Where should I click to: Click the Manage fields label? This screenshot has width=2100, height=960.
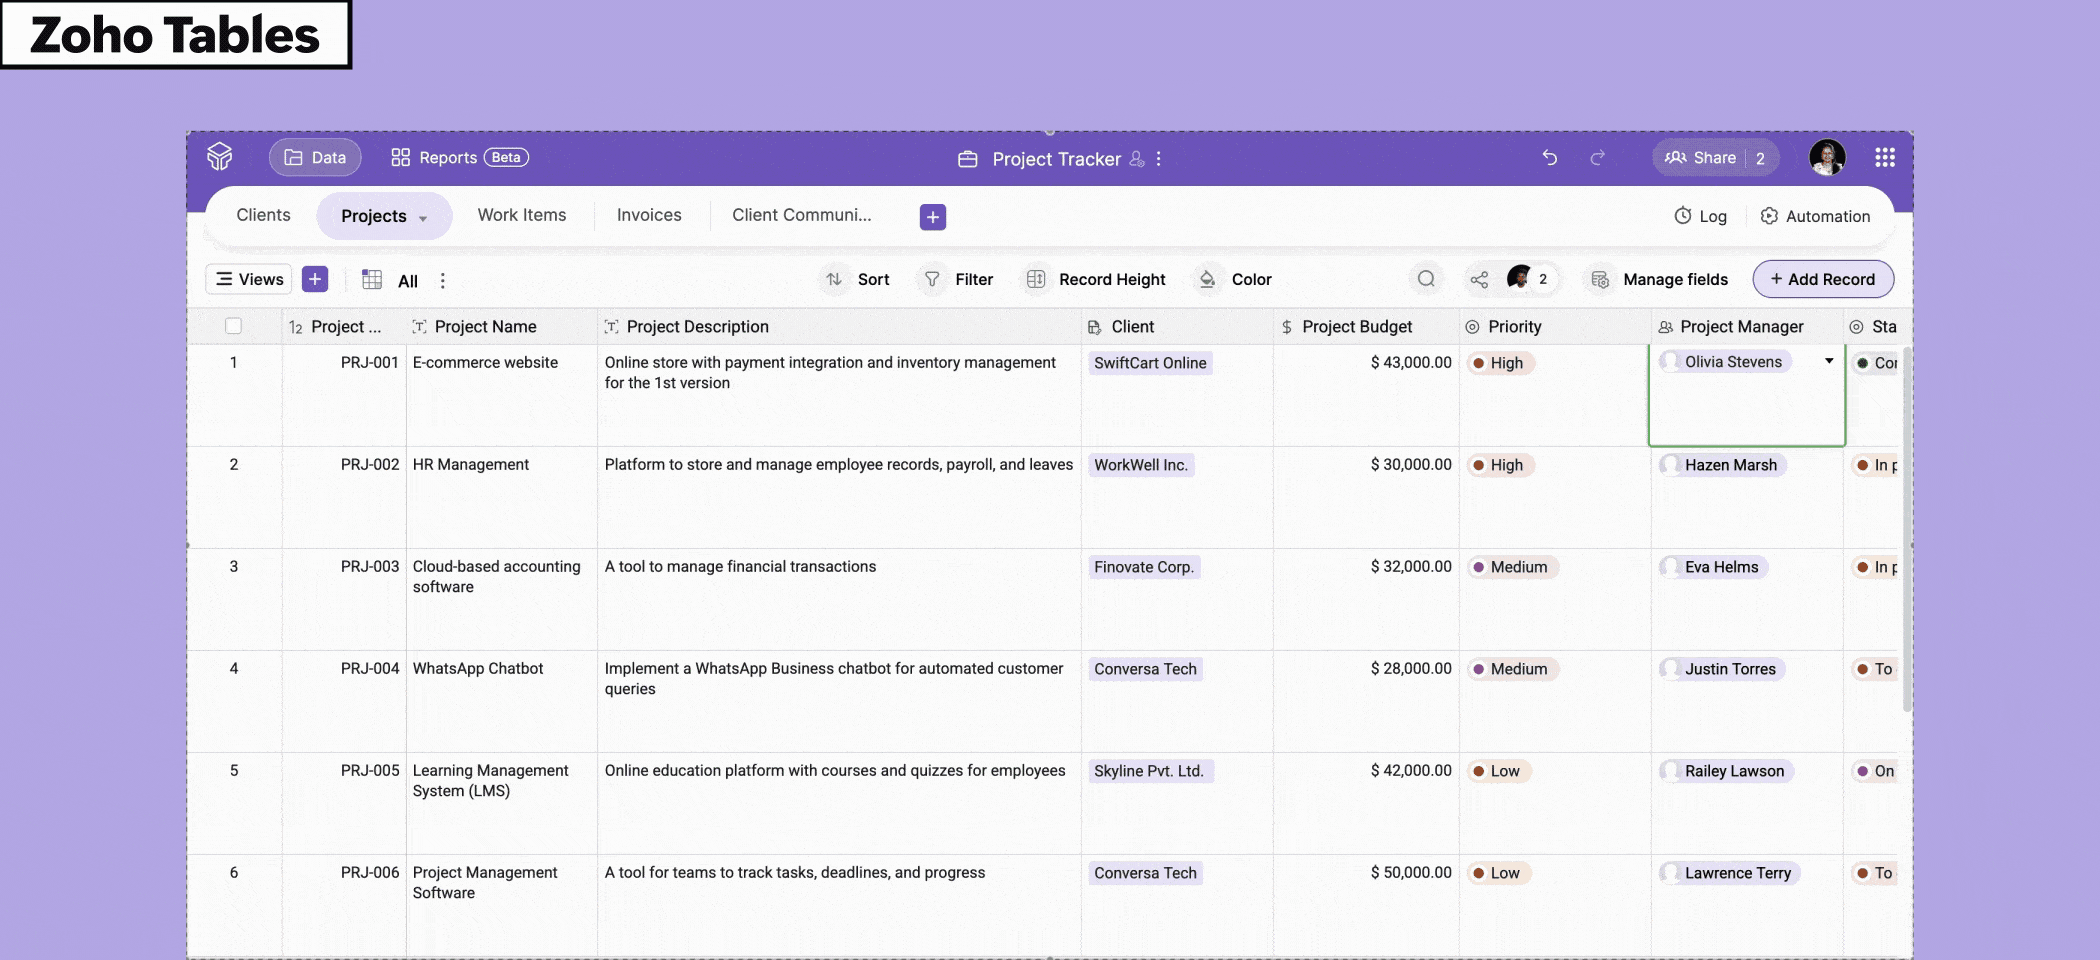coord(1675,279)
